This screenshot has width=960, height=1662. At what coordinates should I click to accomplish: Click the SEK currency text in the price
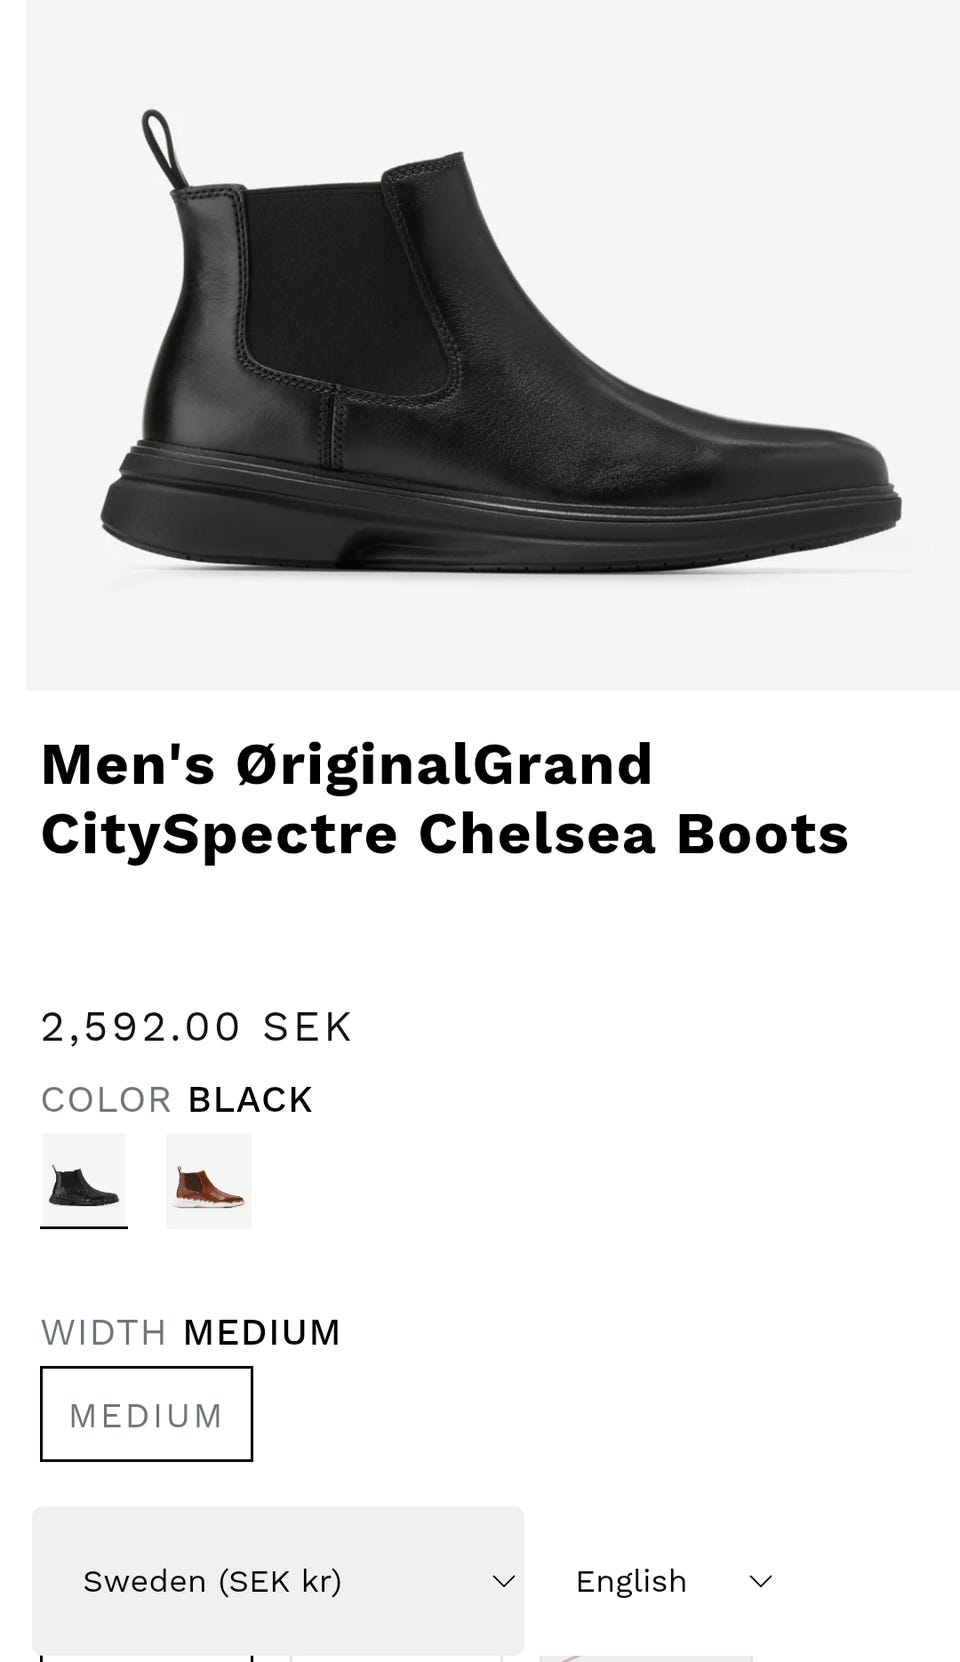307,1027
